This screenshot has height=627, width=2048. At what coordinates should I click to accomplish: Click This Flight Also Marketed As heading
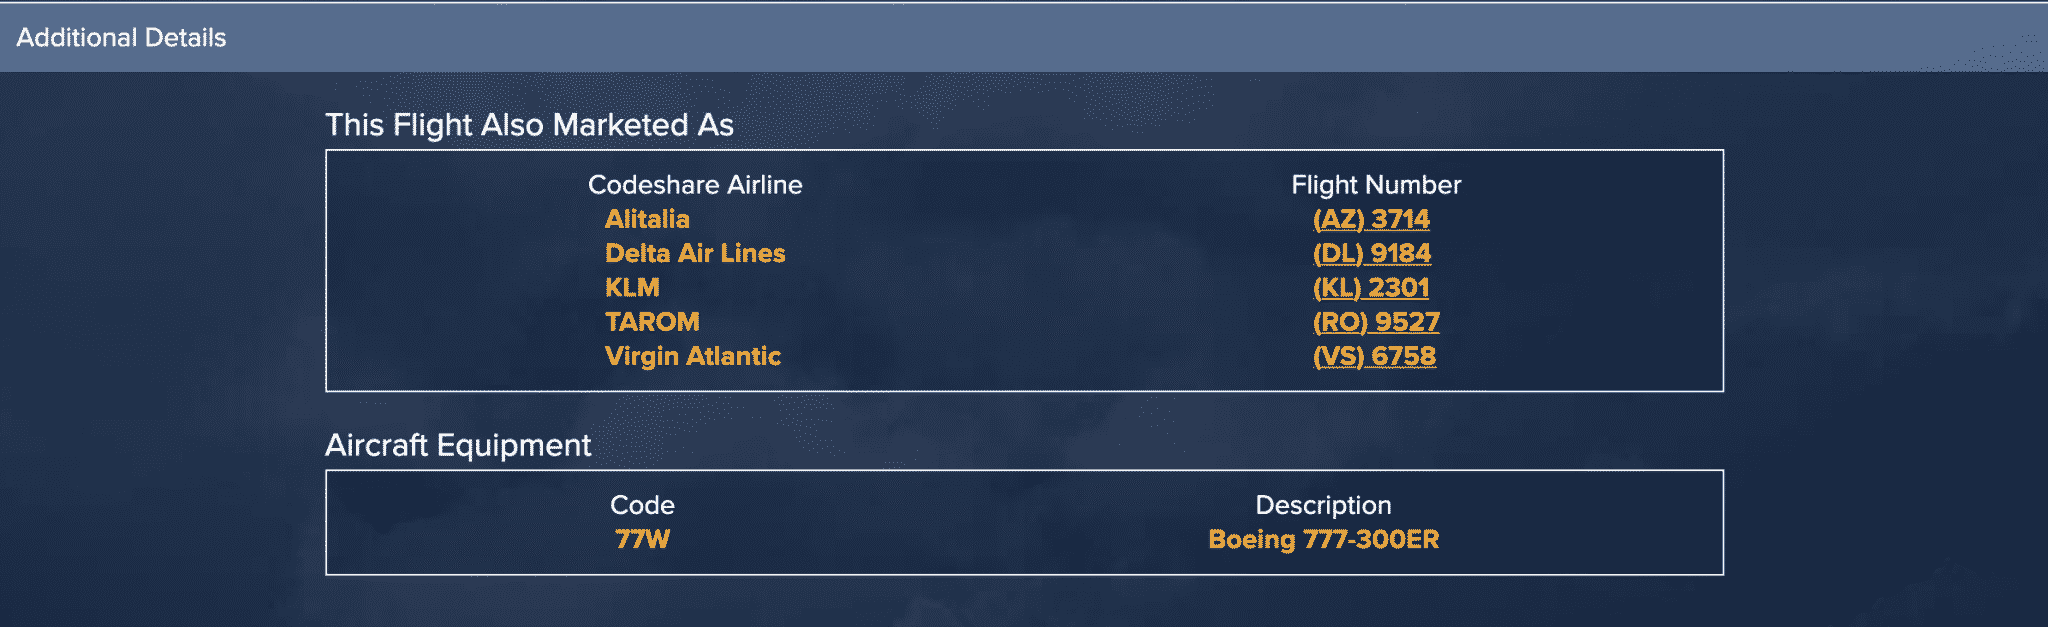[x=529, y=125]
